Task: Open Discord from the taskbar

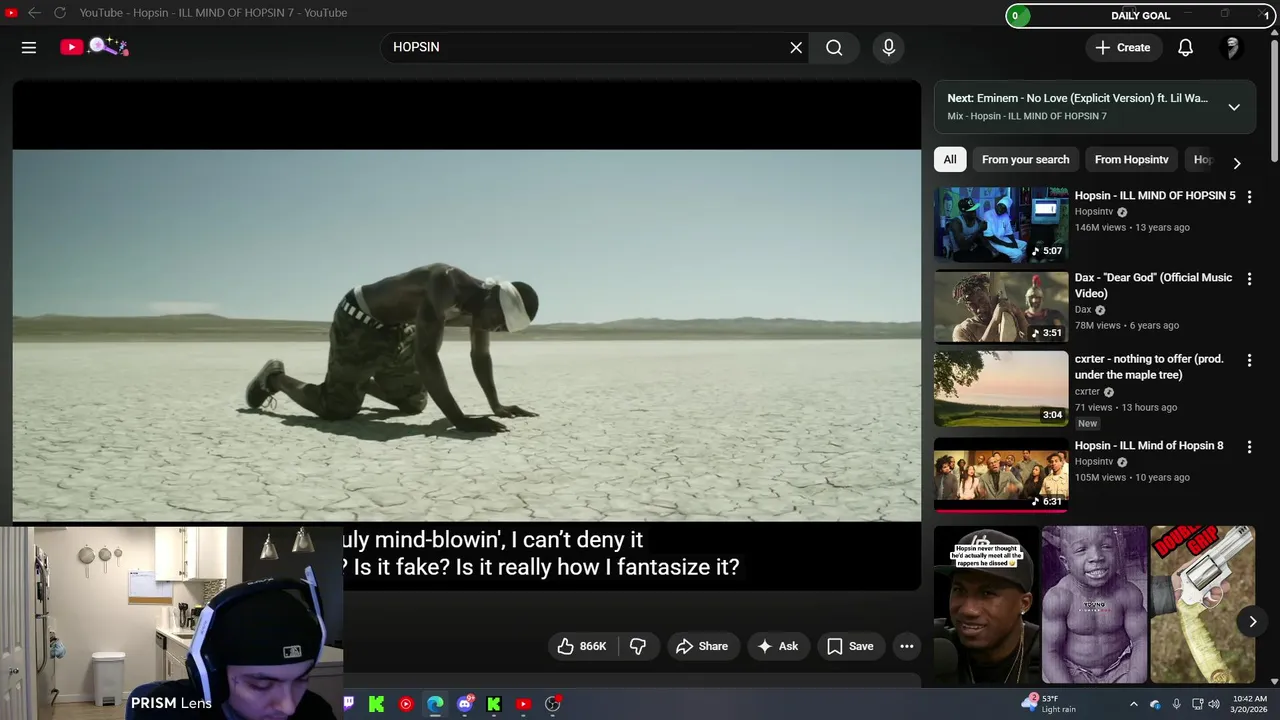Action: point(465,704)
